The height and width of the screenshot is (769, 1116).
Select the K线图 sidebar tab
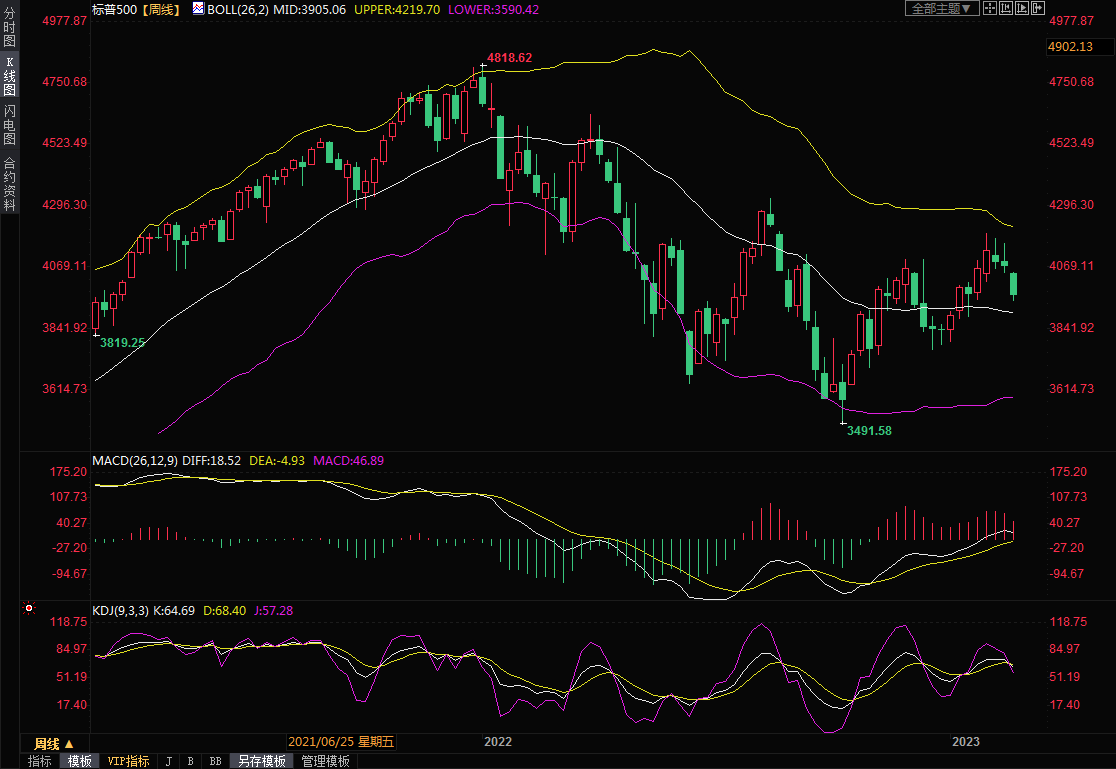[x=9, y=76]
